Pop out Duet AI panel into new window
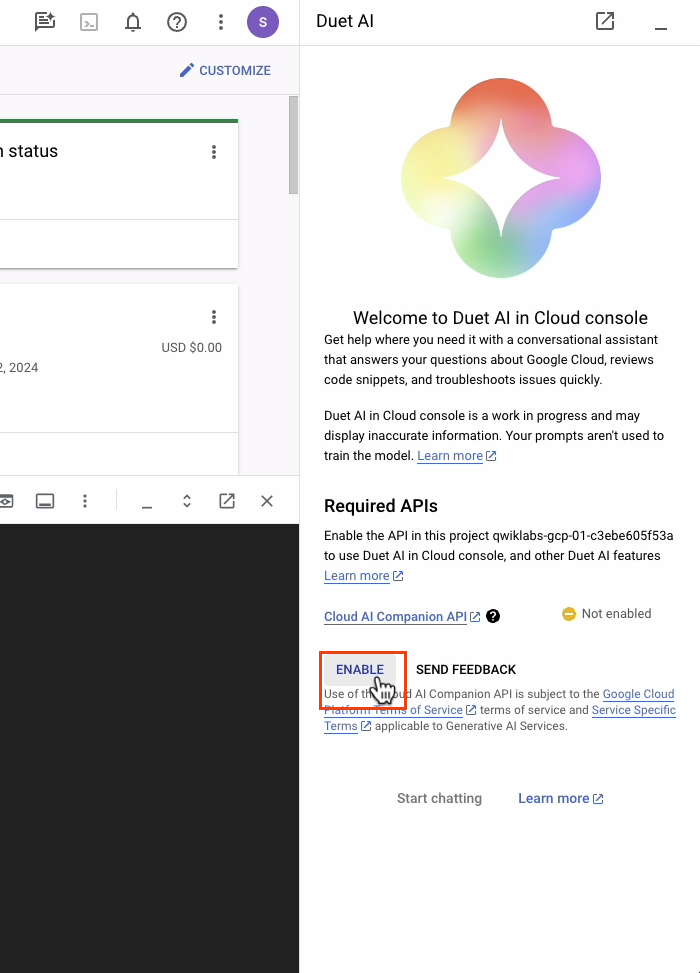700x973 pixels. pos(605,21)
